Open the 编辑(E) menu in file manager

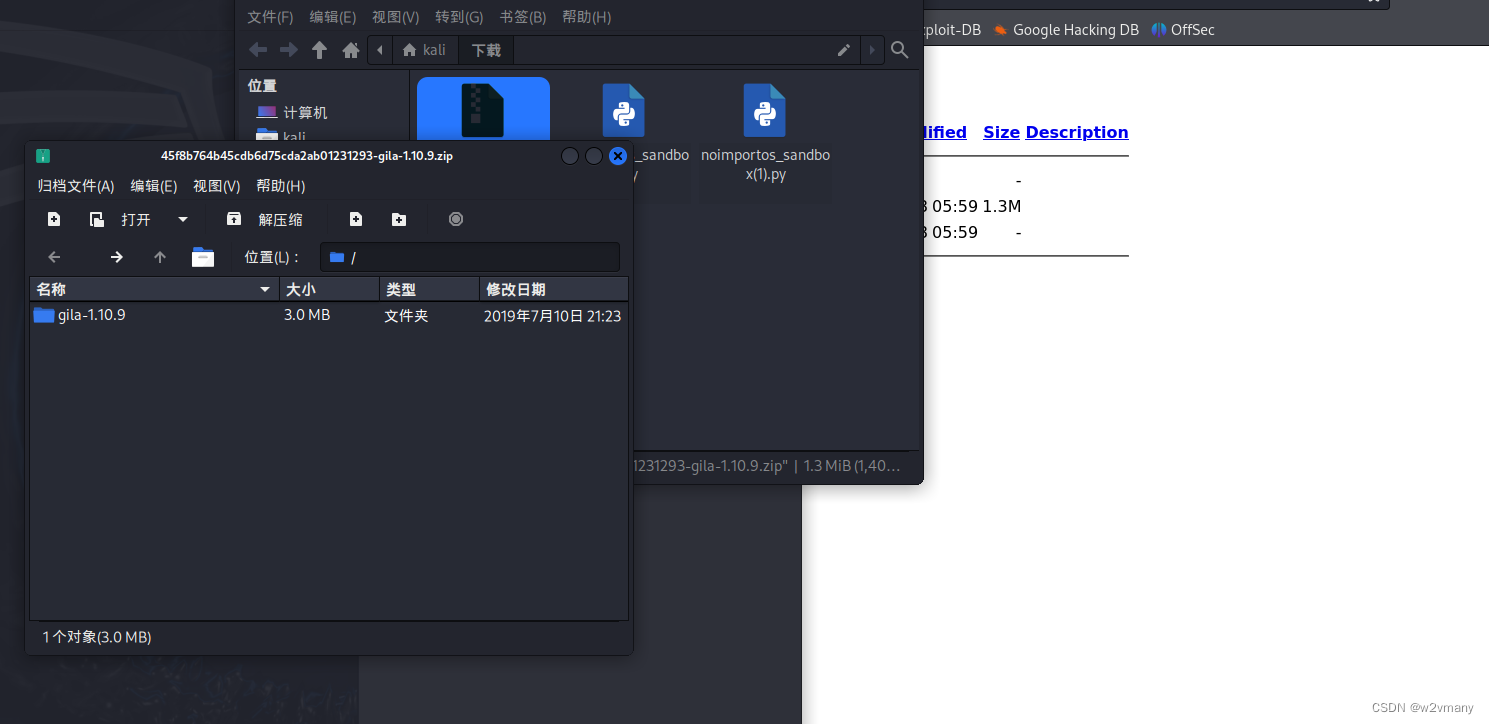point(333,17)
